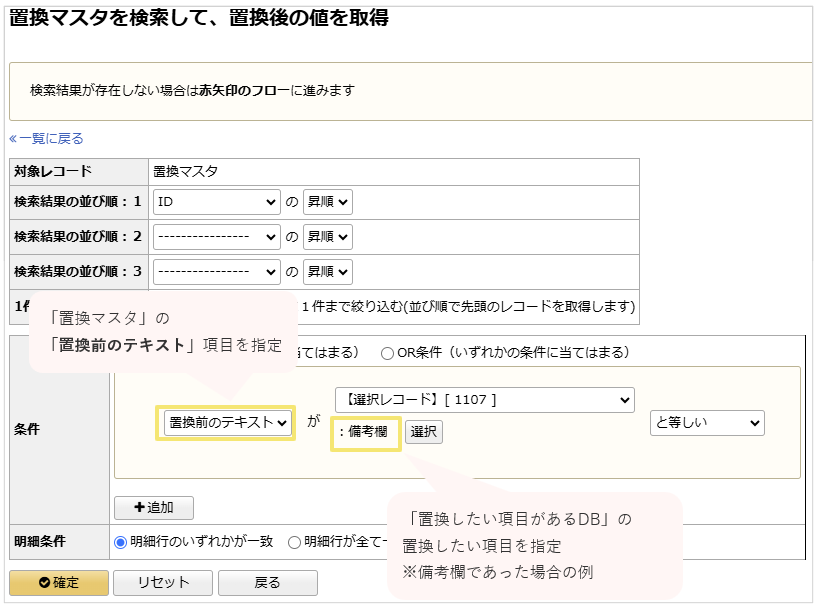821x609 pixels.
Task: Open the empty field dropdown for 並び順2
Action: pyautogui.click(x=216, y=237)
